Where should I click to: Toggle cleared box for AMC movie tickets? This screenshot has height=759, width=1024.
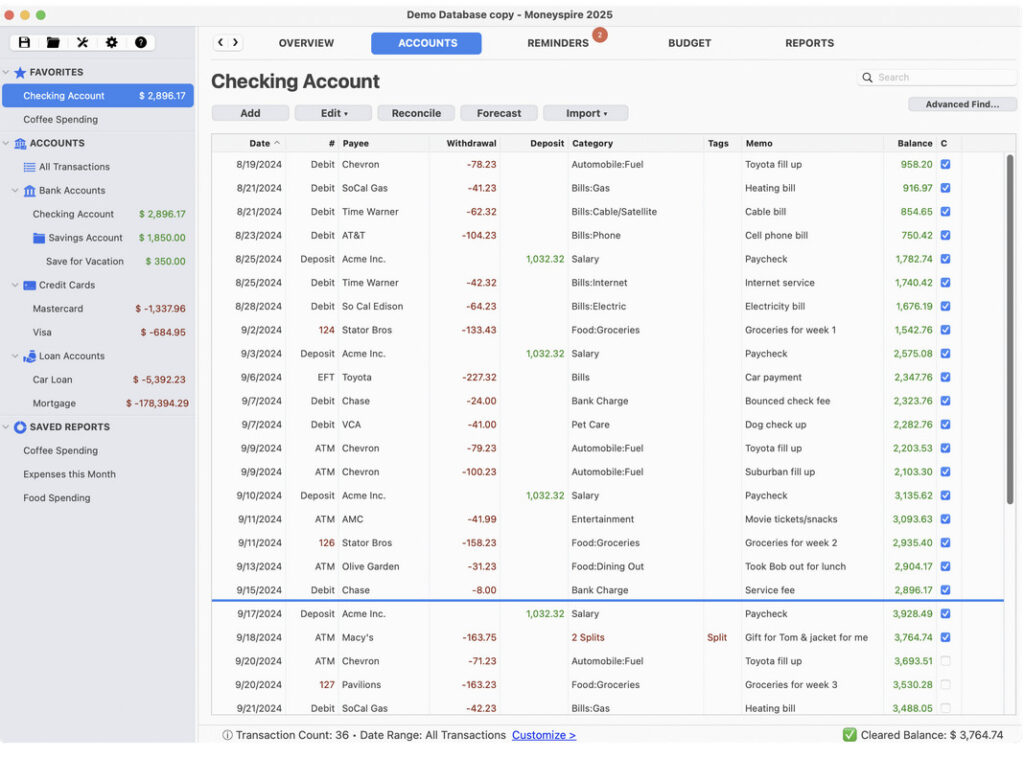click(x=945, y=519)
